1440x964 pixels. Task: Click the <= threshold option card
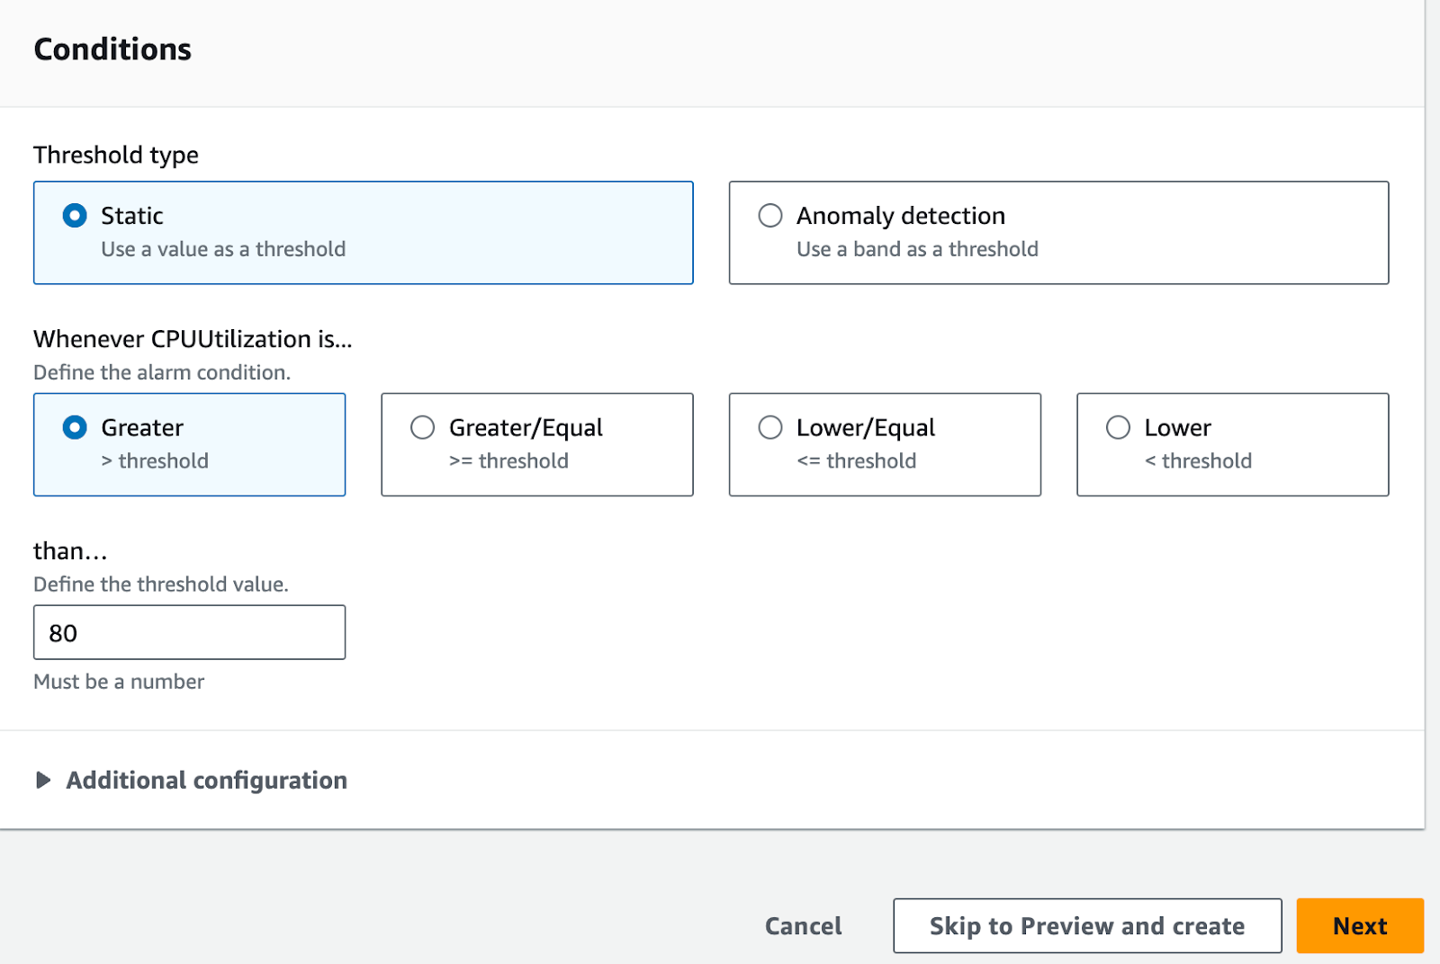(884, 445)
